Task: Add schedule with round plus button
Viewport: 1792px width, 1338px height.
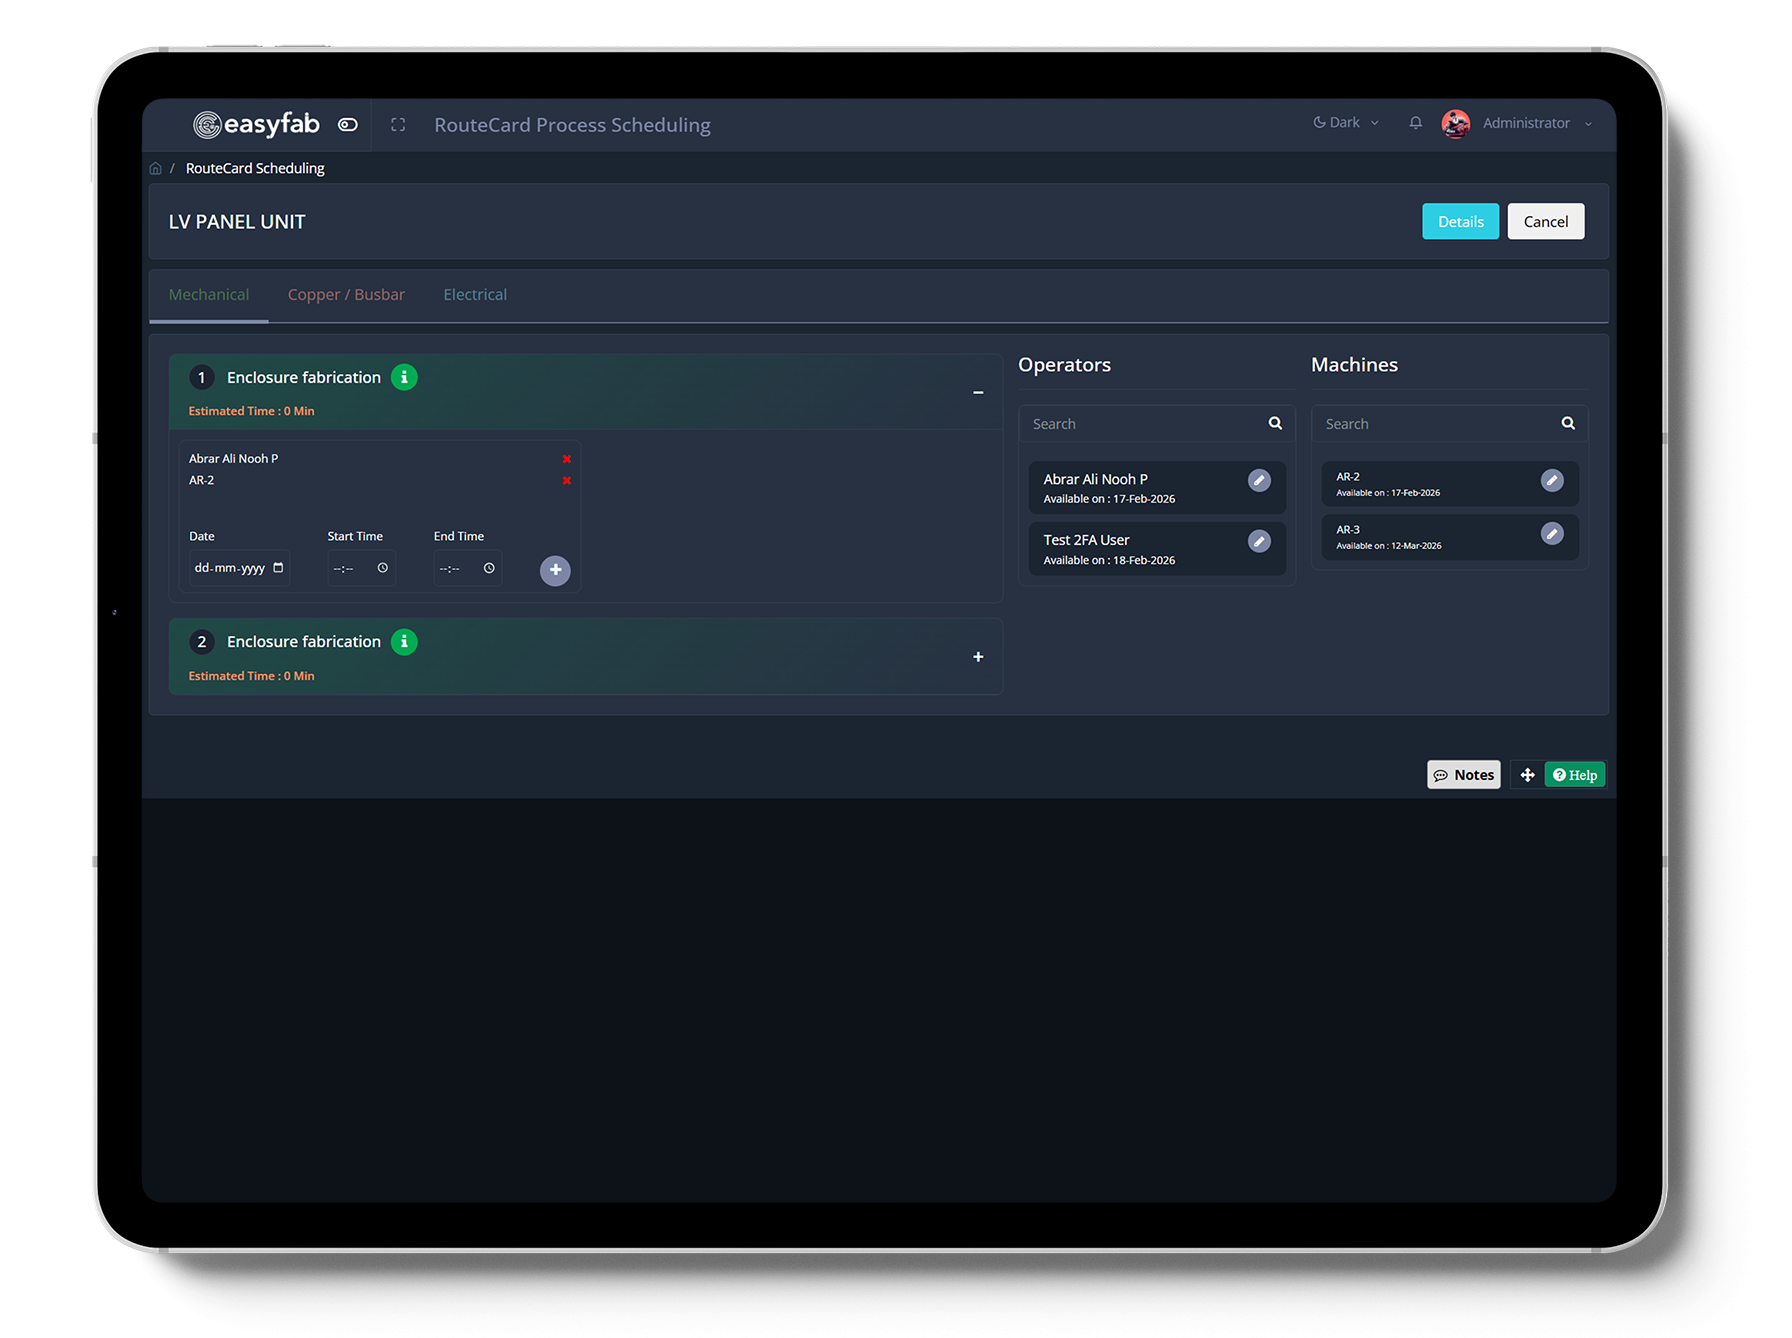Action: click(x=555, y=570)
